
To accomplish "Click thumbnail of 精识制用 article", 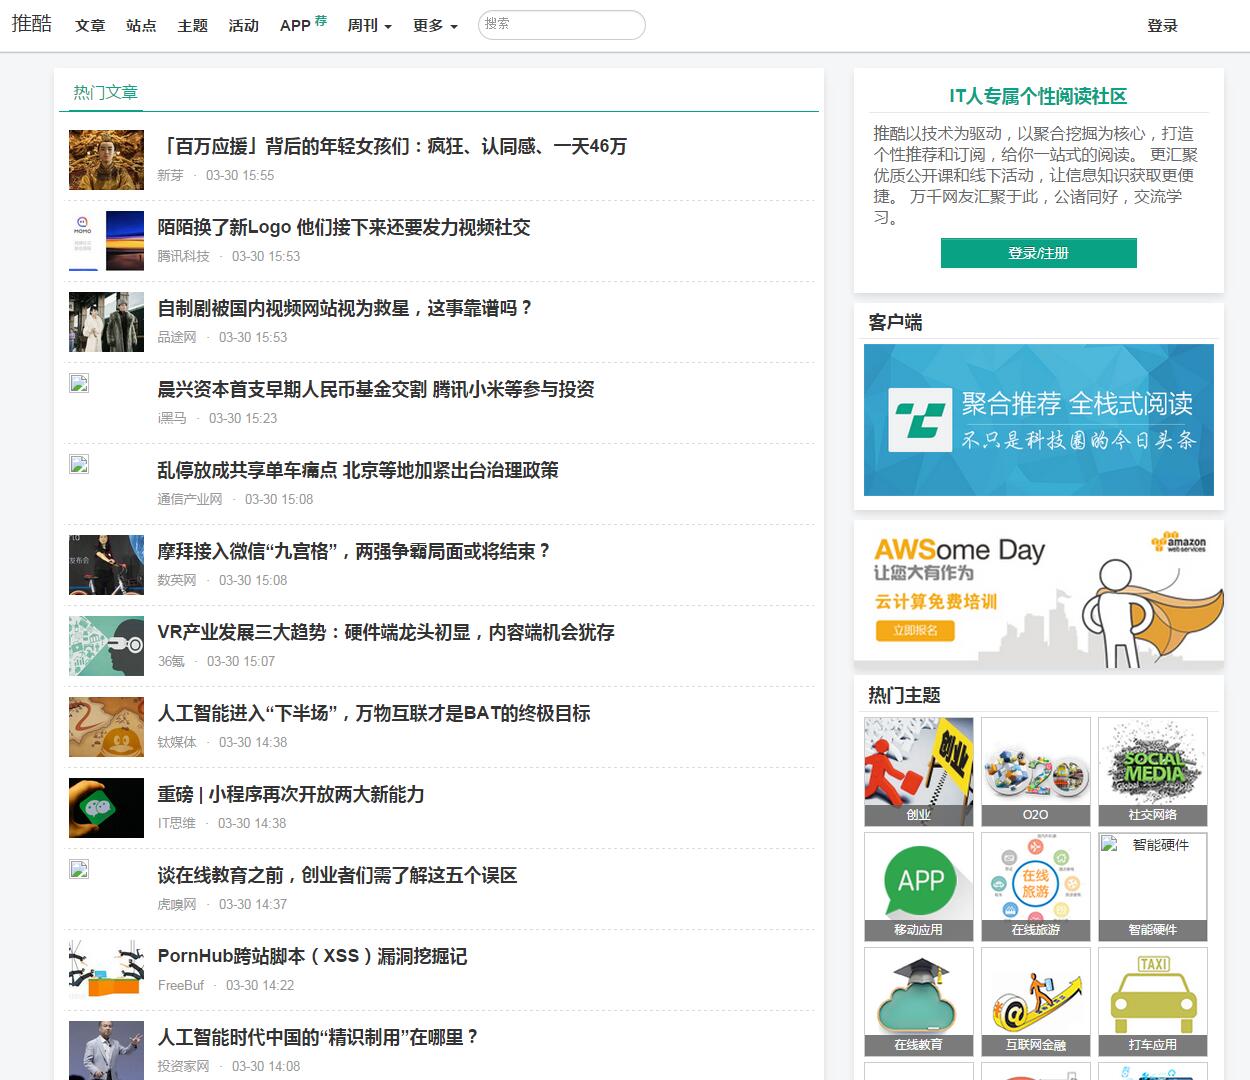I will (106, 1050).
